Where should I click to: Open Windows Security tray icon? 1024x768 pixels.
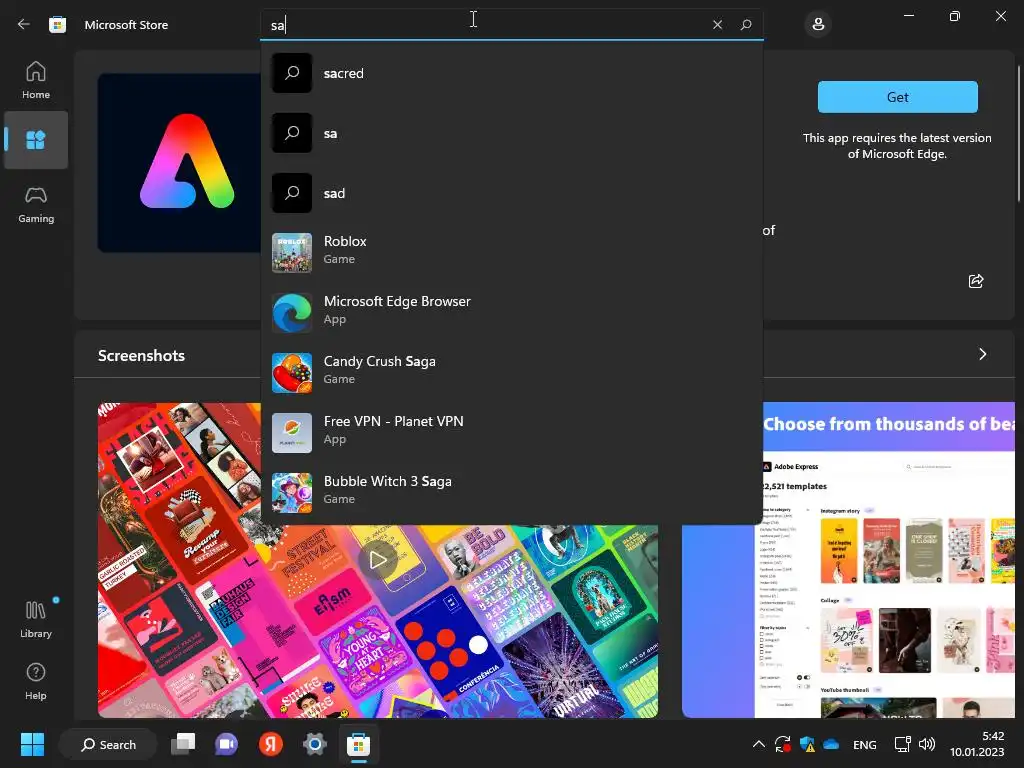807,744
